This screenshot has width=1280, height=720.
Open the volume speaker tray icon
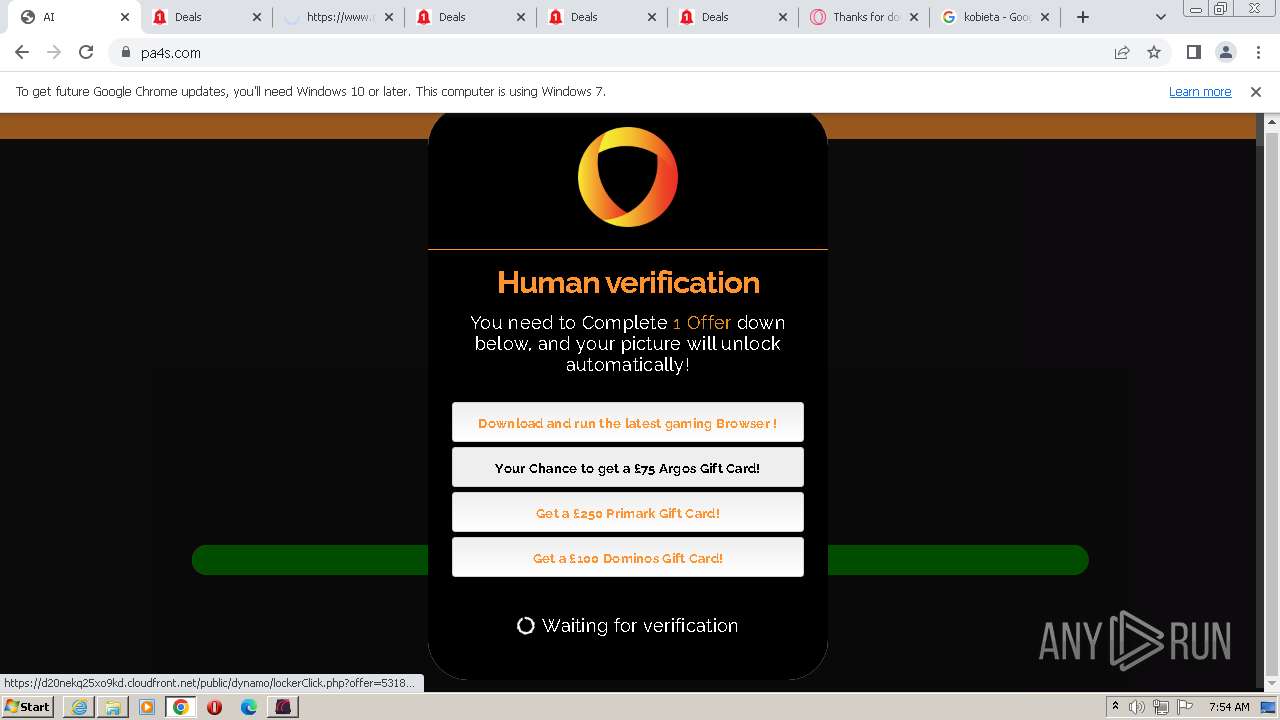tap(1137, 707)
